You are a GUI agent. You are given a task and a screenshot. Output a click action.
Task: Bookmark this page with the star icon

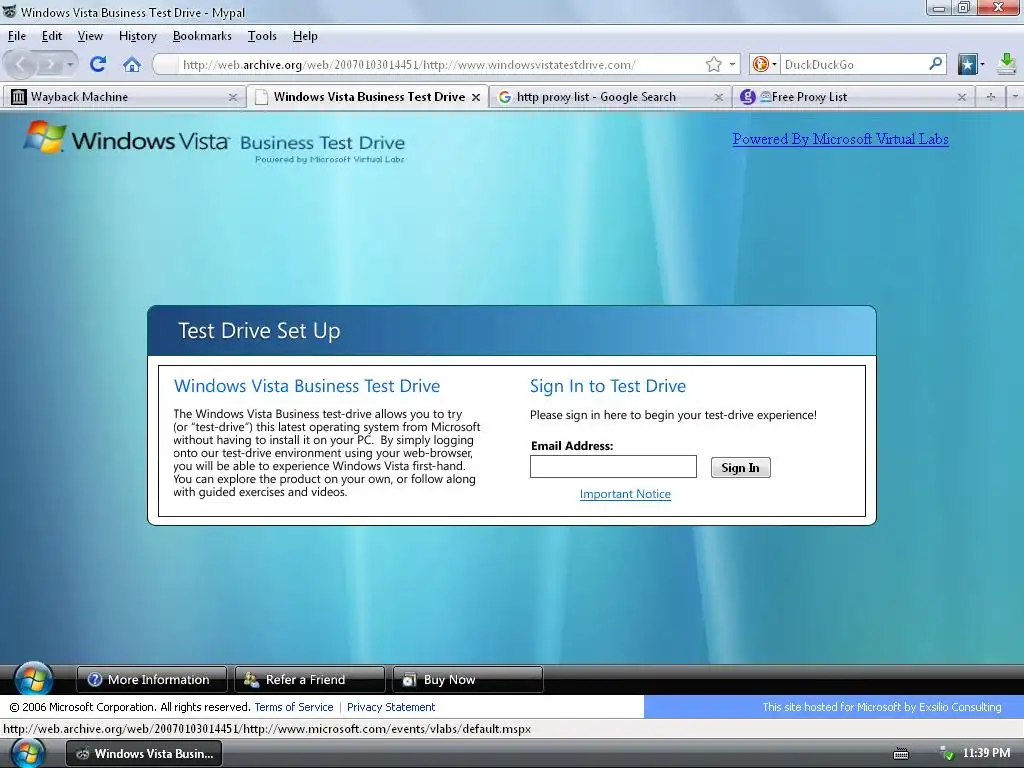pos(713,64)
